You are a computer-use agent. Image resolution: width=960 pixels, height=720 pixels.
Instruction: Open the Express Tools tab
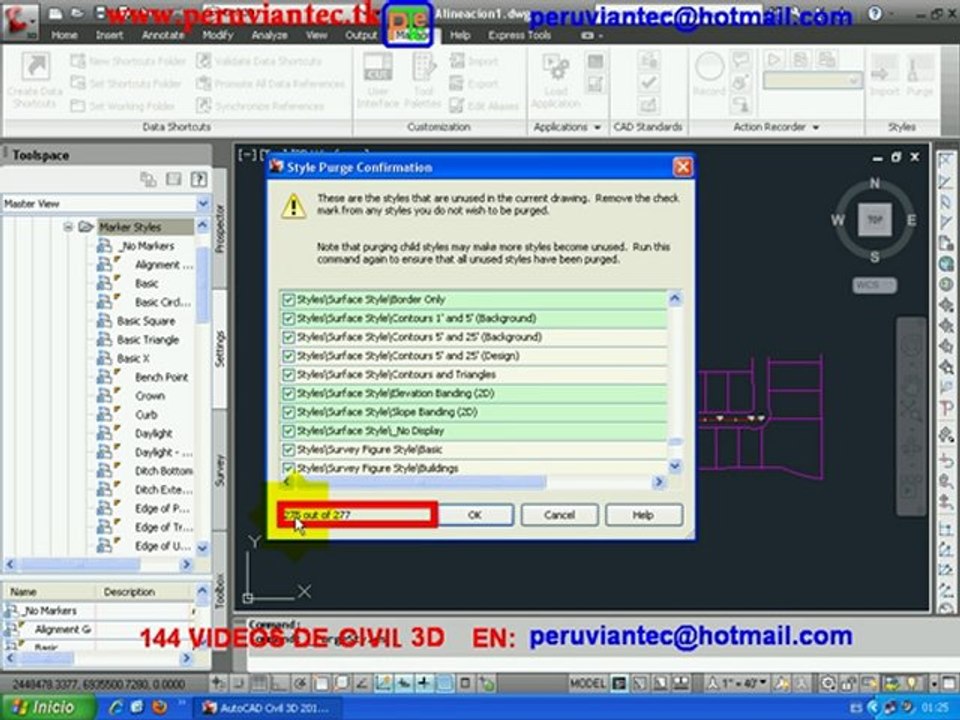519,35
